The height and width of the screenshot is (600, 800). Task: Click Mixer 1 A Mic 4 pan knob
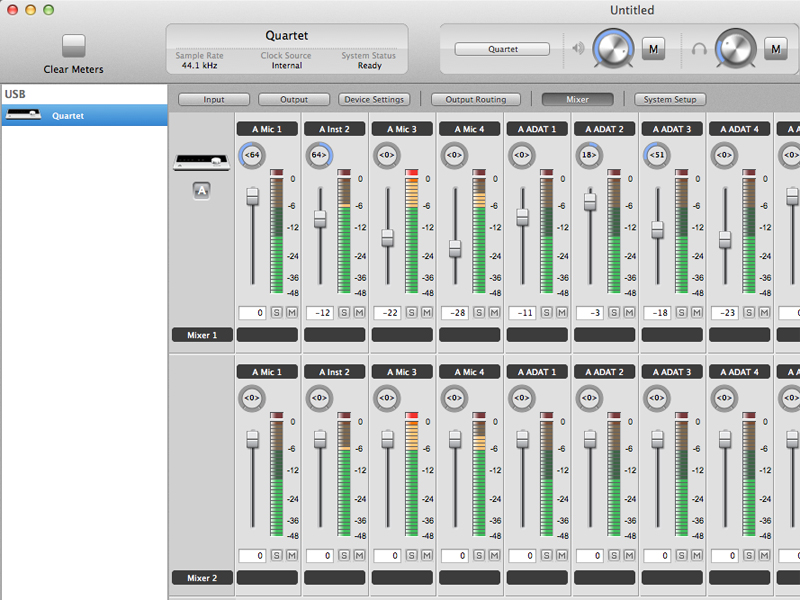click(454, 155)
